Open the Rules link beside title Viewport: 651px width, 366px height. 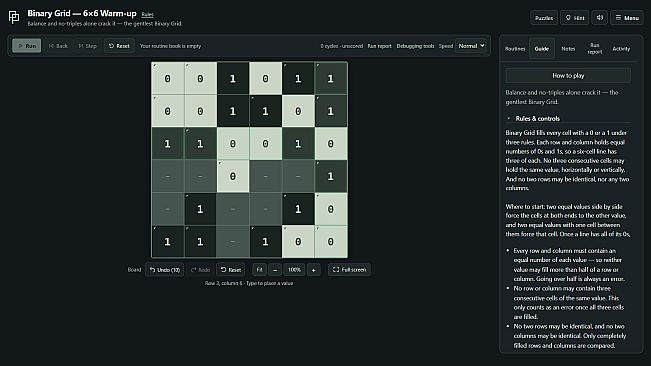147,15
